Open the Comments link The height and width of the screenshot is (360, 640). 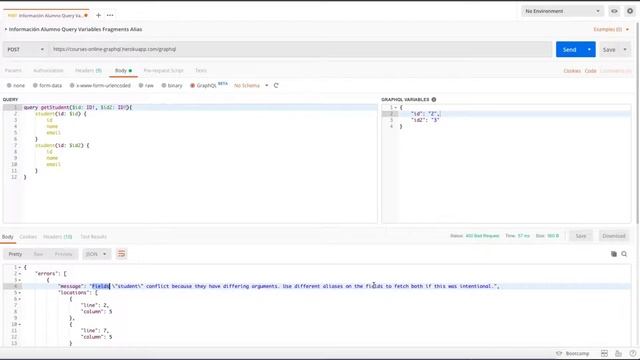(616, 71)
